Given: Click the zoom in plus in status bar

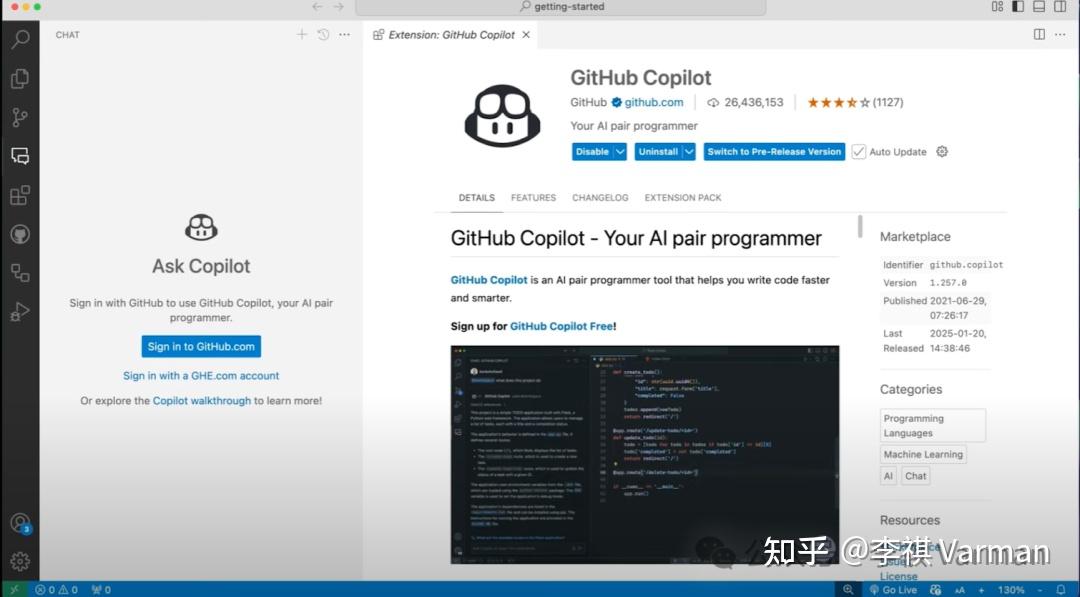Looking at the screenshot, I should [982, 589].
